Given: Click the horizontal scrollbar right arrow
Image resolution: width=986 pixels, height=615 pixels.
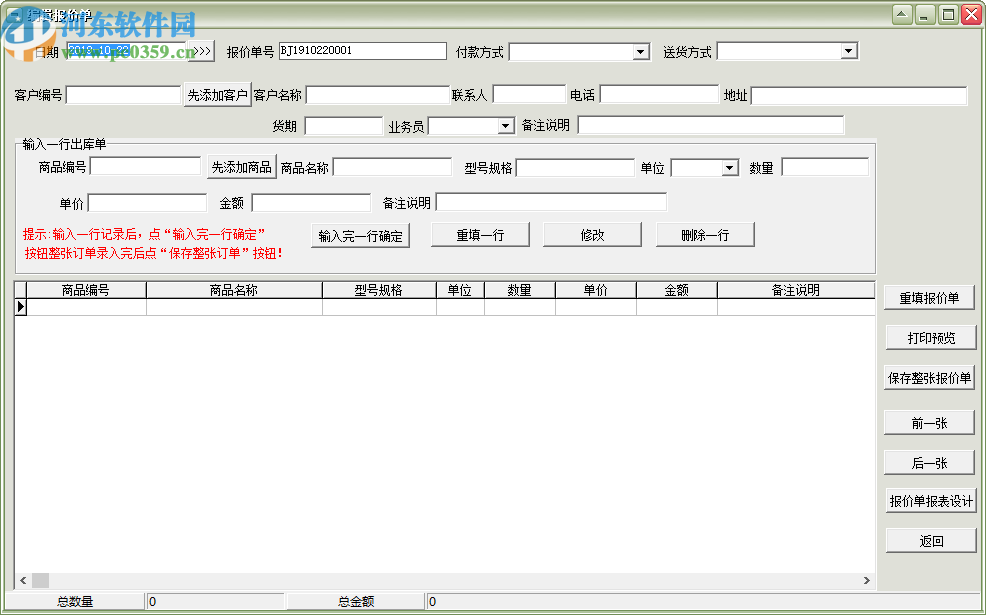Looking at the screenshot, I should point(867,580).
